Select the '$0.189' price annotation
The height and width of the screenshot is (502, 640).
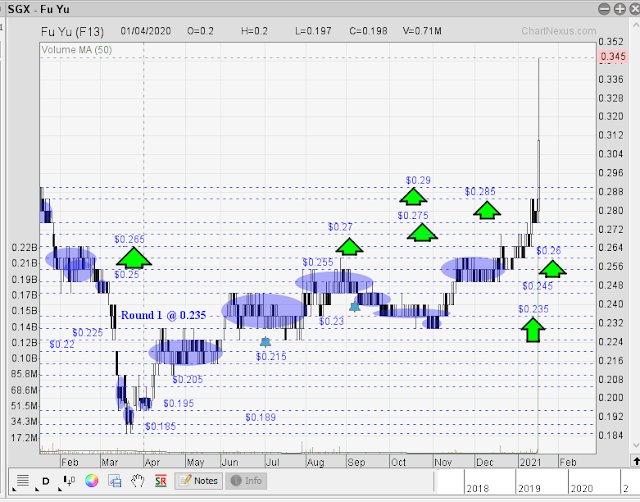point(260,418)
